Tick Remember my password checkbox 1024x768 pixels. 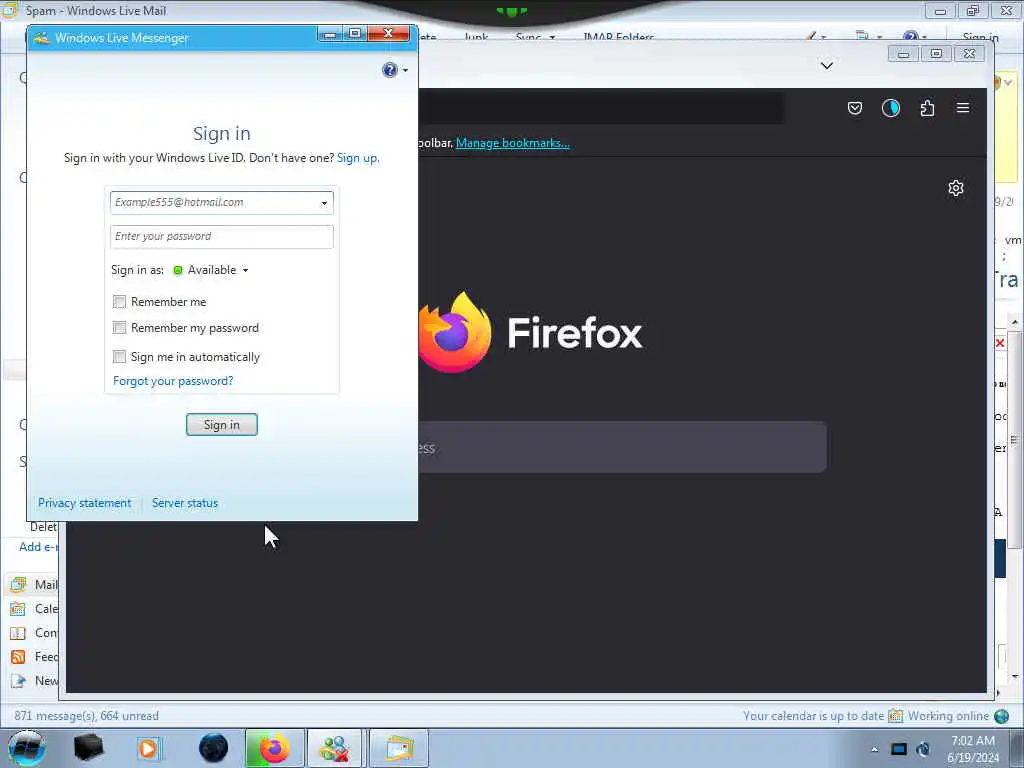coord(120,328)
